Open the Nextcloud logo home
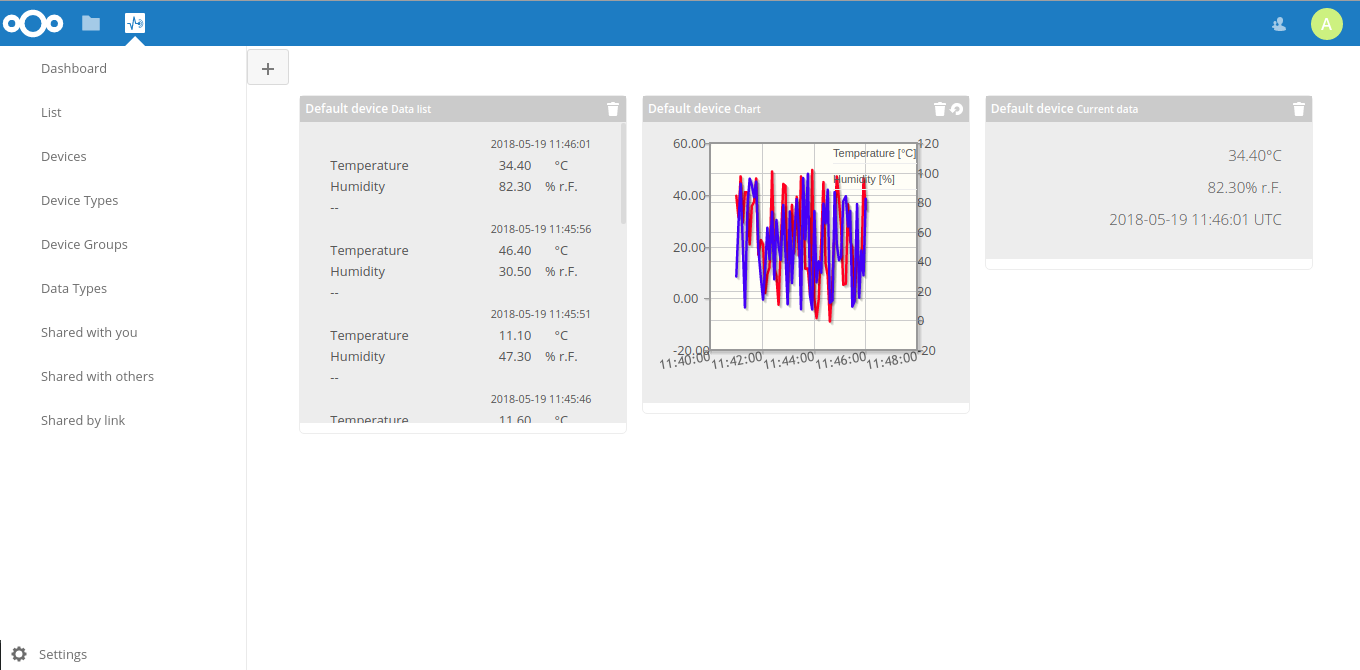The image size is (1360, 670). point(34,23)
